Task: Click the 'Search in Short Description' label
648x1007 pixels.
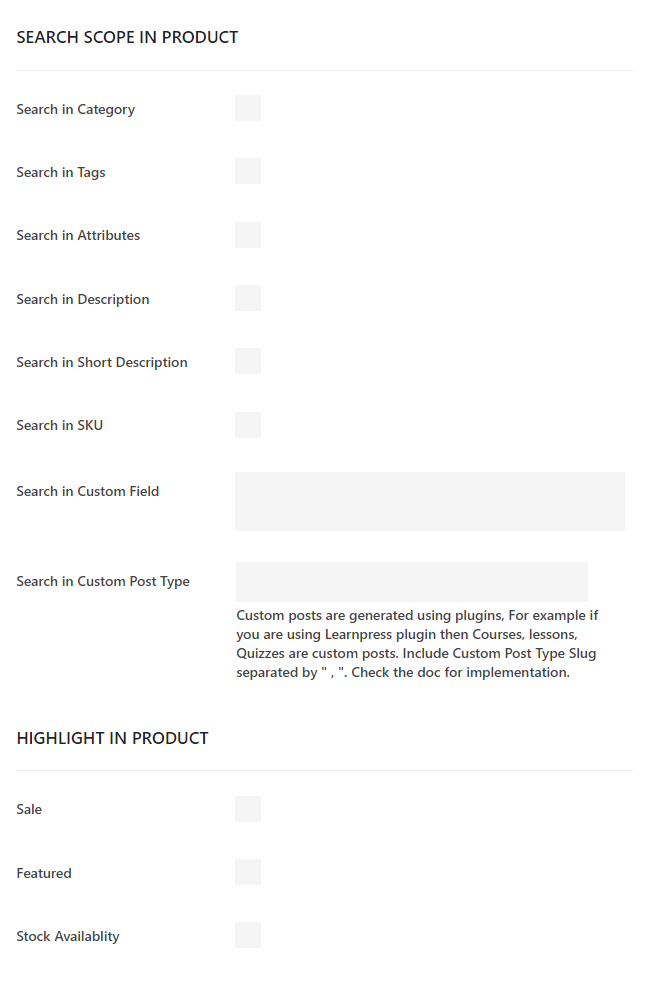Action: pyautogui.click(x=102, y=362)
